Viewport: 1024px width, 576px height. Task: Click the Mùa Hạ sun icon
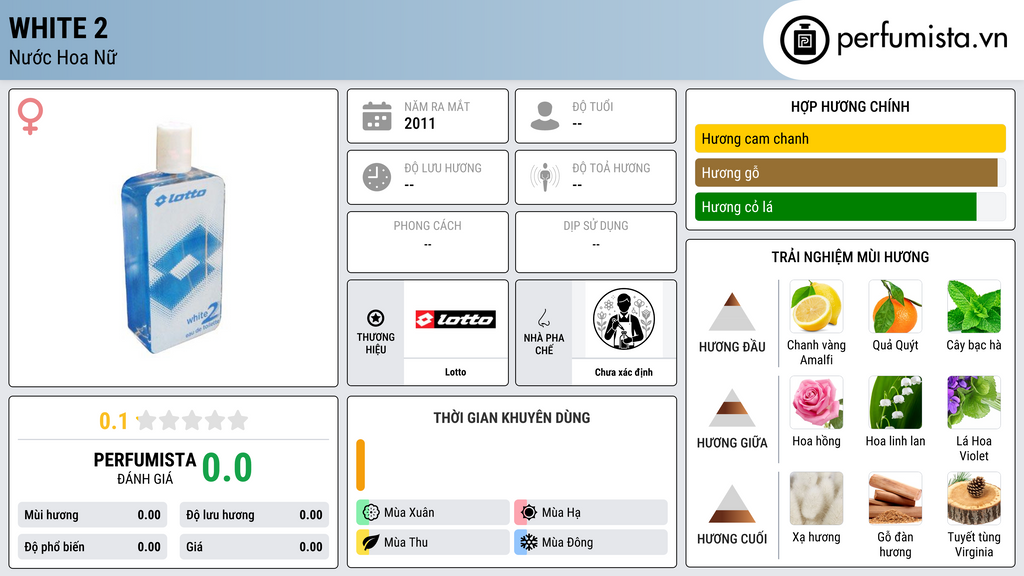point(528,513)
